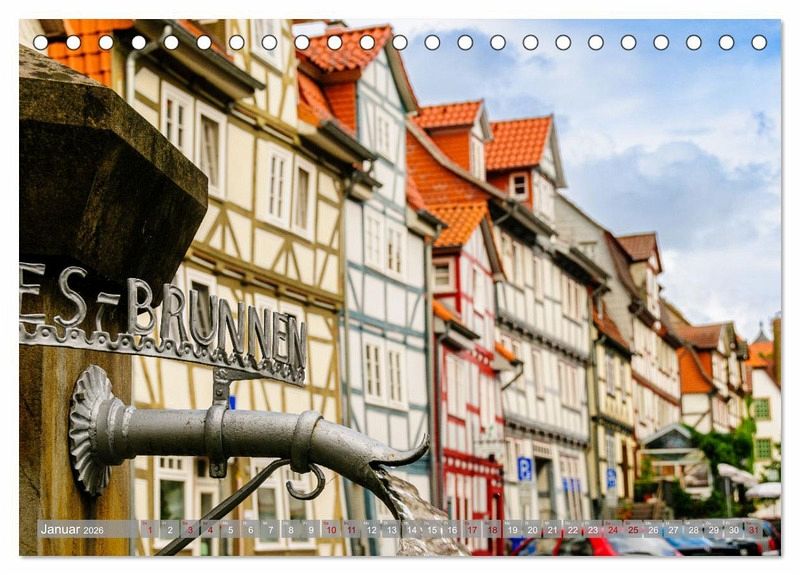Click the blue parking sign icon
The image size is (800, 575).
point(525,468)
